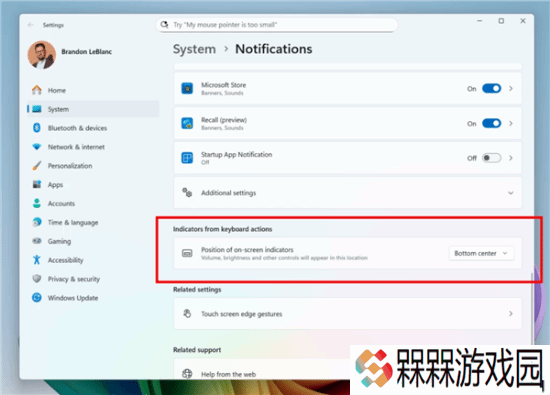Image resolution: width=550 pixels, height=395 pixels.
Task: Turn off Recall (preview) notifications toggle
Action: click(x=491, y=123)
